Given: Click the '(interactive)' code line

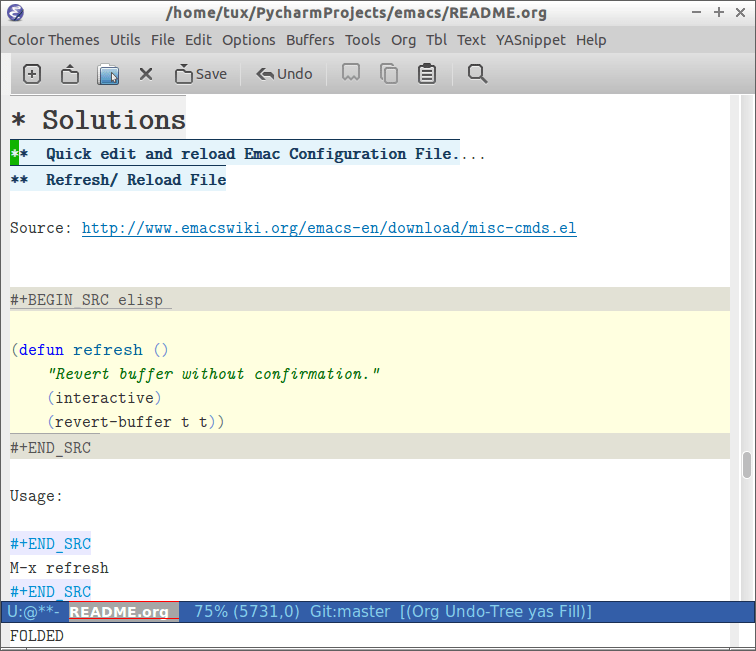Looking at the screenshot, I should pyautogui.click(x=104, y=398).
